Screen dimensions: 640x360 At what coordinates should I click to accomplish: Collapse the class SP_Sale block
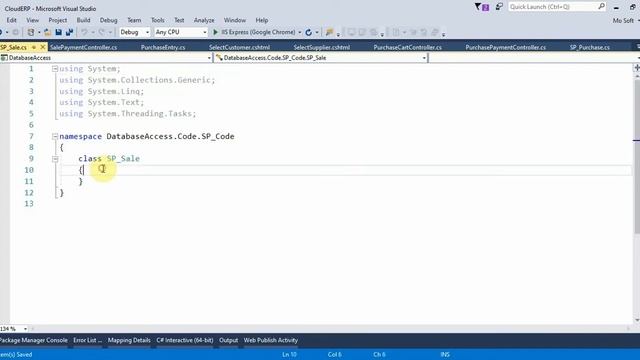click(55, 159)
